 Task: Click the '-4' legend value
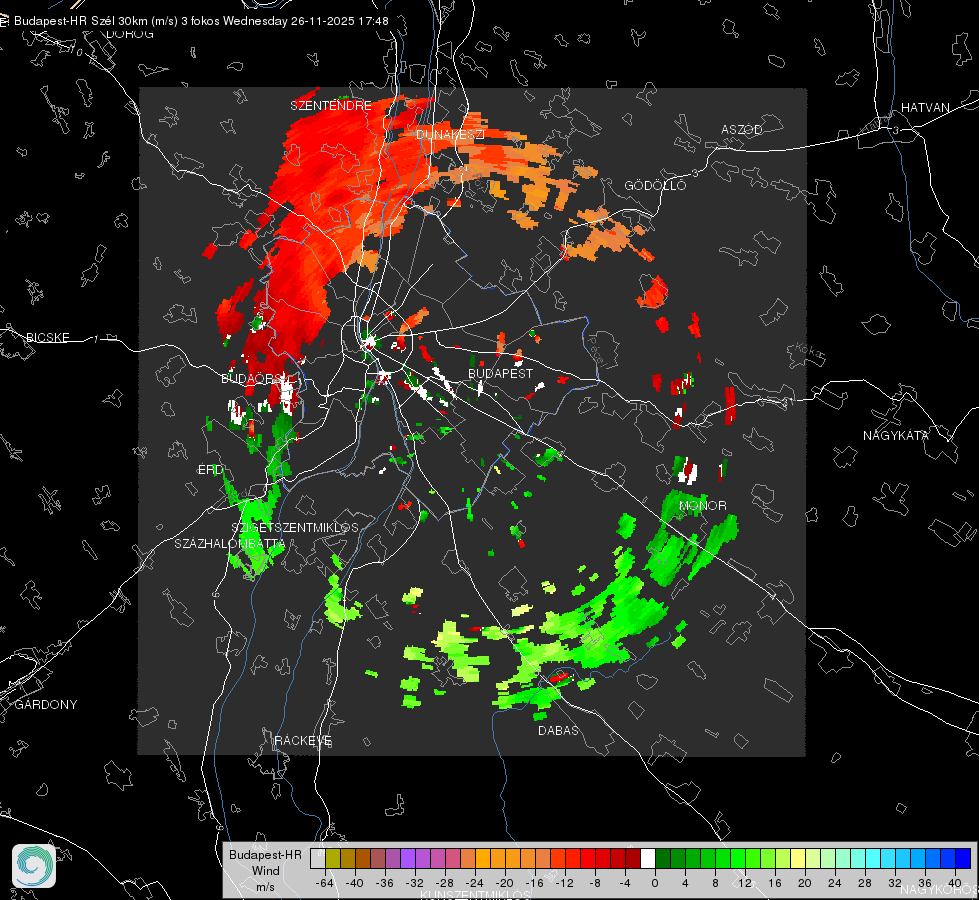coord(626,883)
